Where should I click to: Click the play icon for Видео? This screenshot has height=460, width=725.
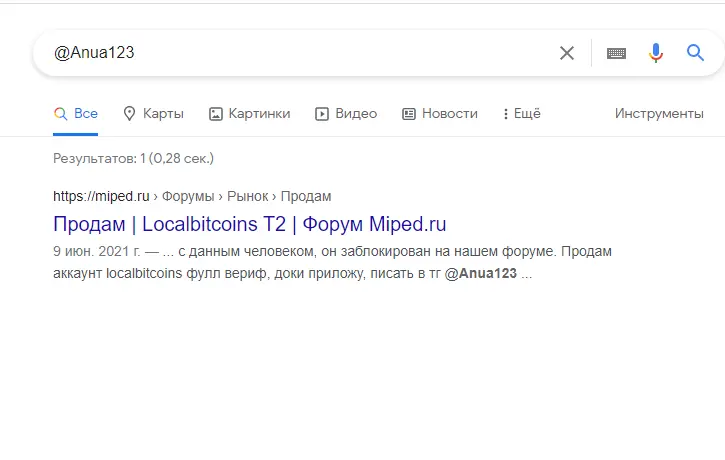coord(322,114)
